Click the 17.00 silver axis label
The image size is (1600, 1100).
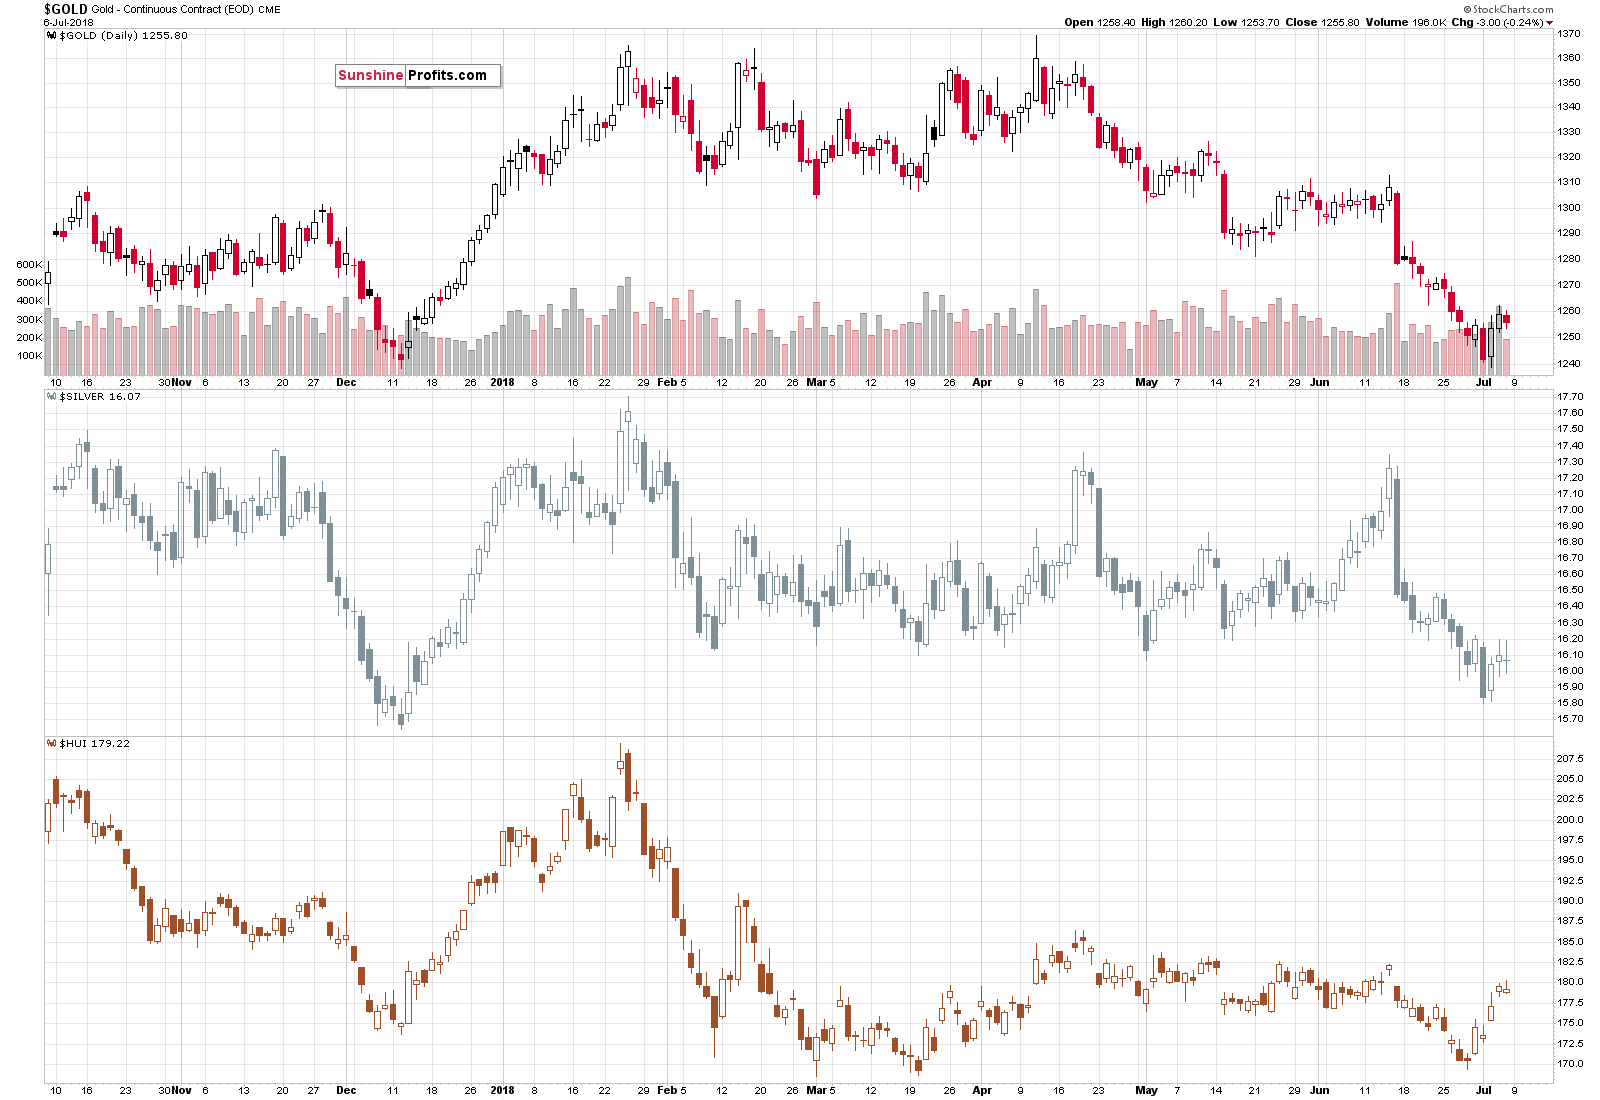[x=1570, y=509]
